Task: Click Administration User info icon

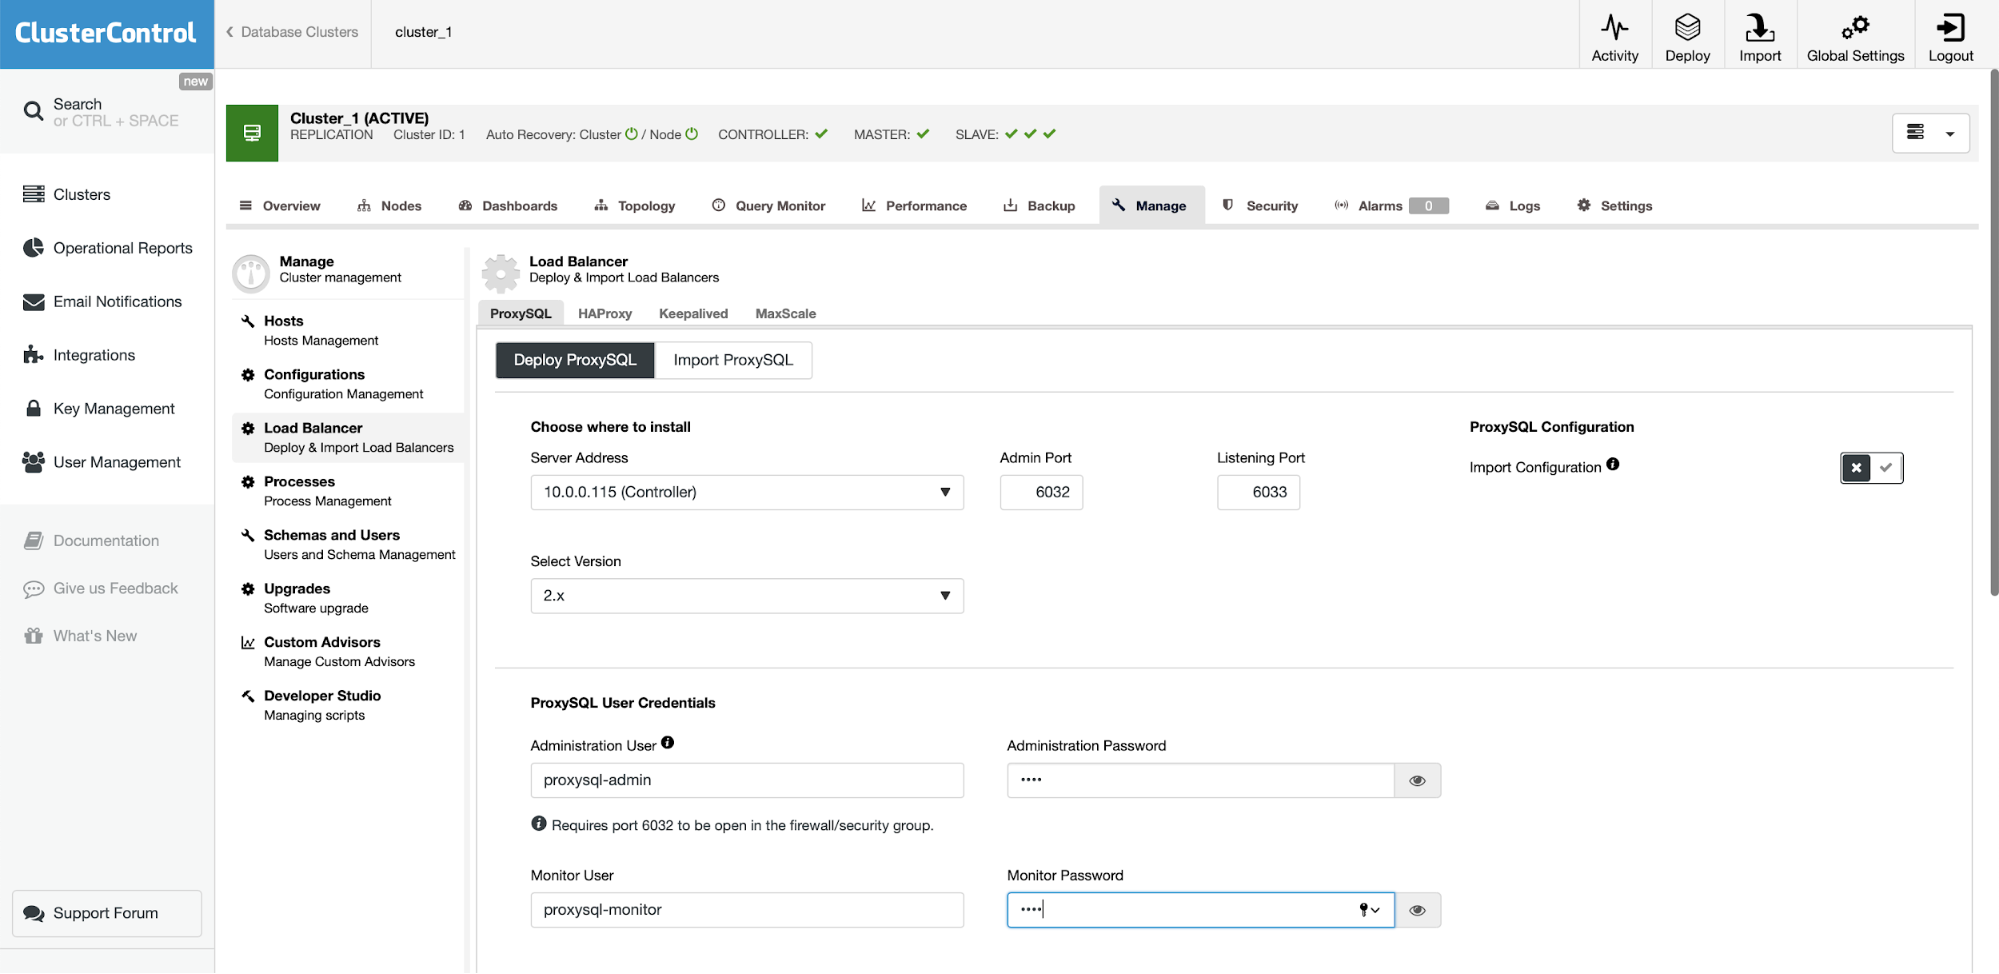Action: [668, 743]
